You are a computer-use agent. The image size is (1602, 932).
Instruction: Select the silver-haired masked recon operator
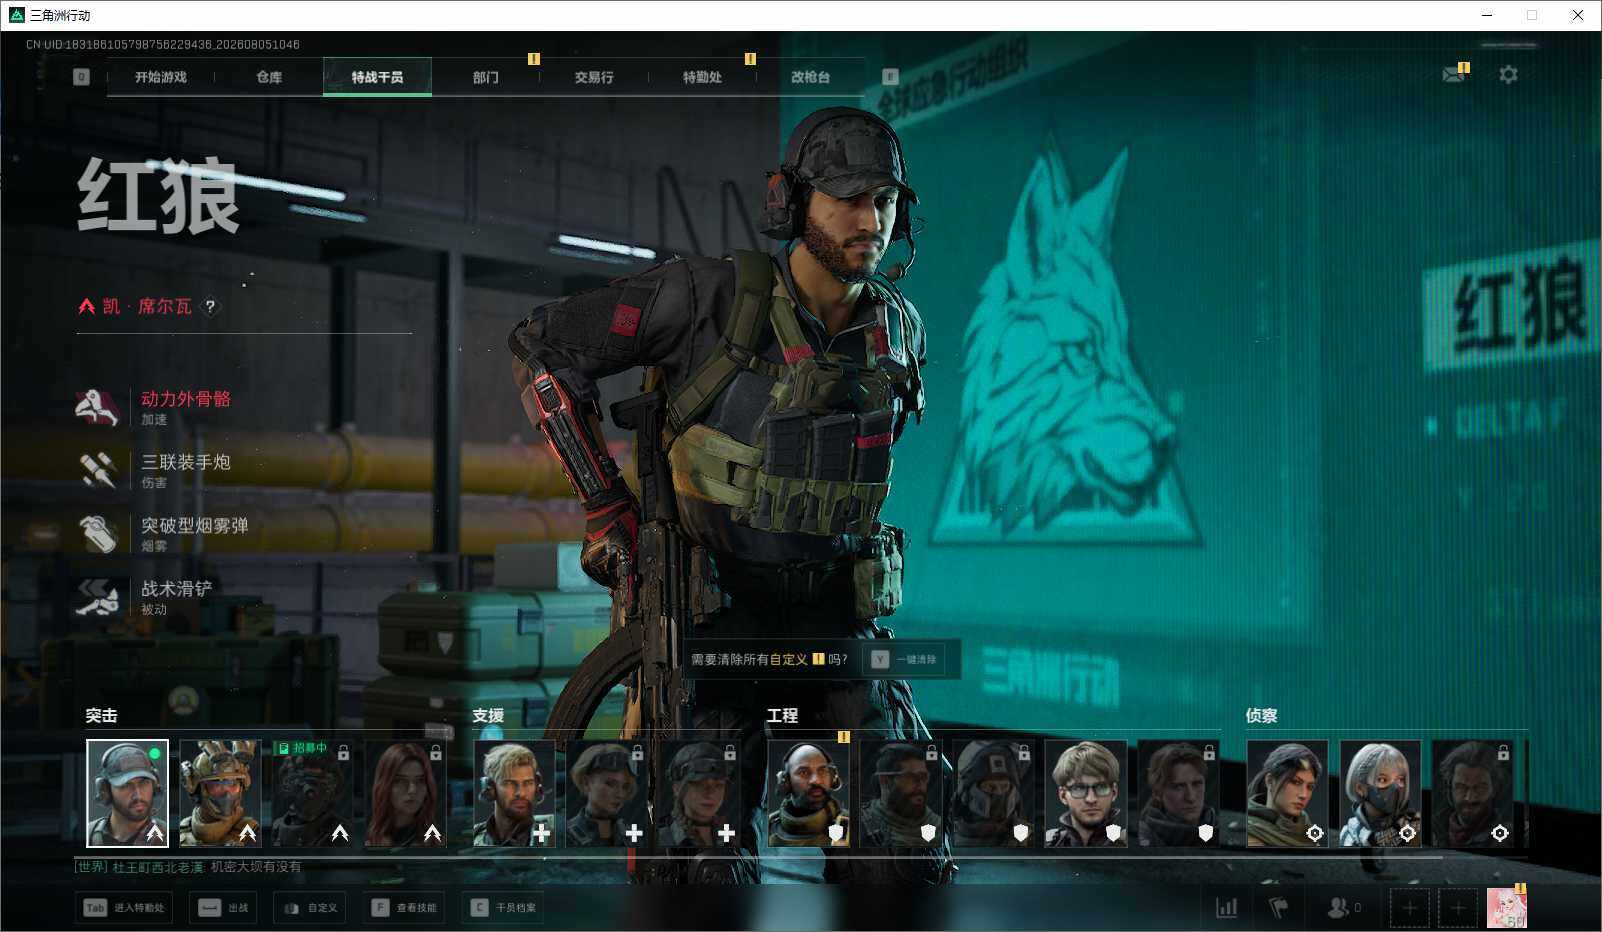(x=1380, y=793)
